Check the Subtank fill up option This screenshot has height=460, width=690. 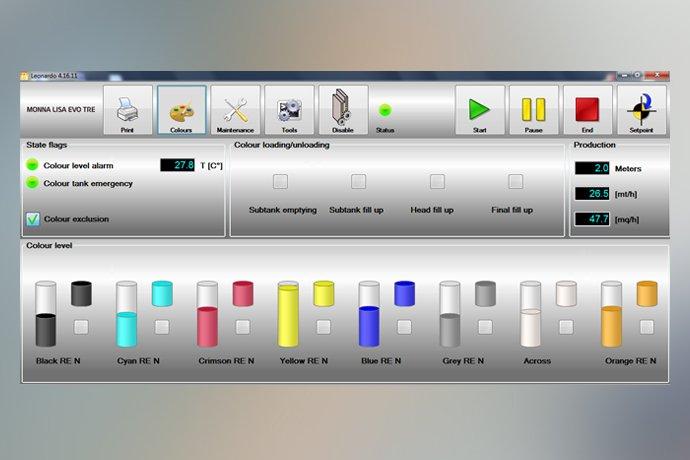tap(358, 182)
